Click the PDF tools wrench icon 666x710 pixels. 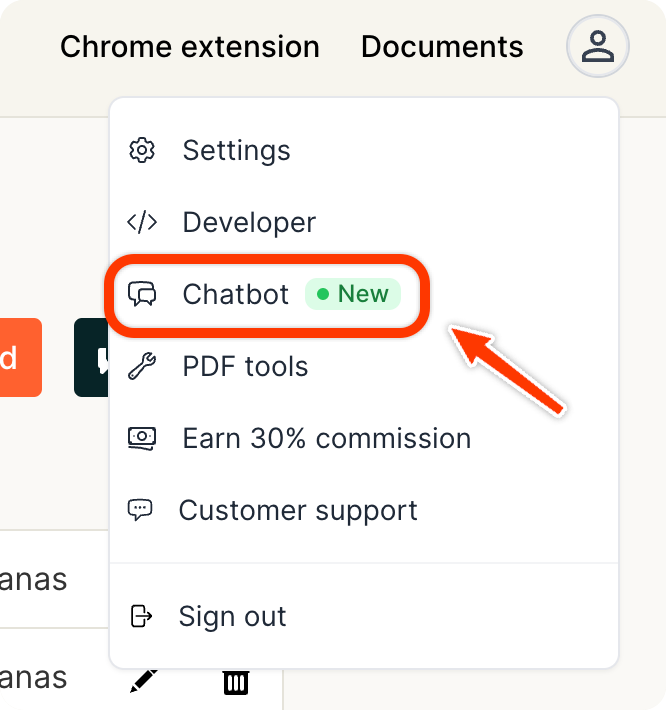[x=142, y=367]
